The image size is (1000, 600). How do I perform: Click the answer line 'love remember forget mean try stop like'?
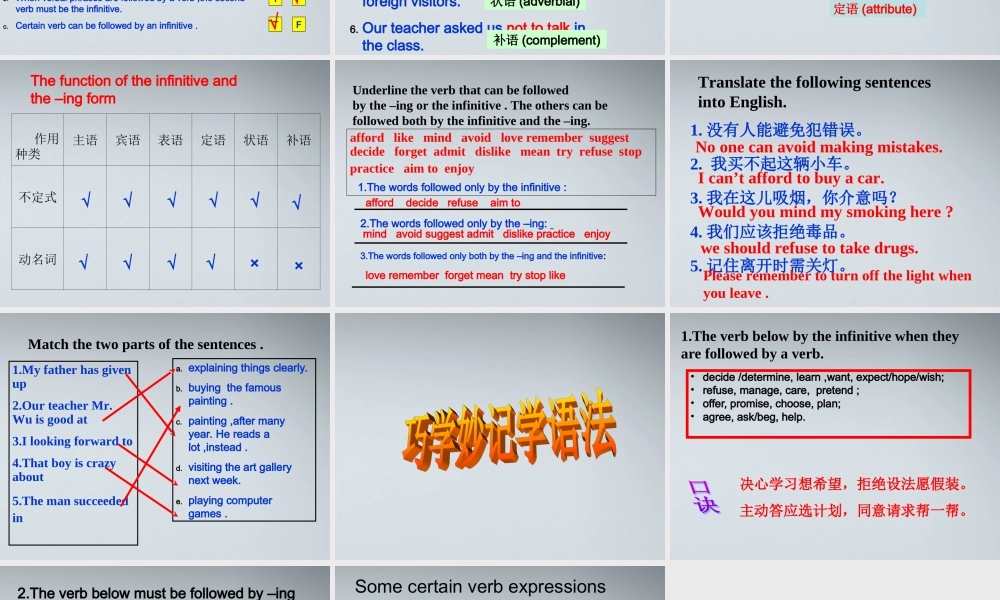(x=465, y=275)
